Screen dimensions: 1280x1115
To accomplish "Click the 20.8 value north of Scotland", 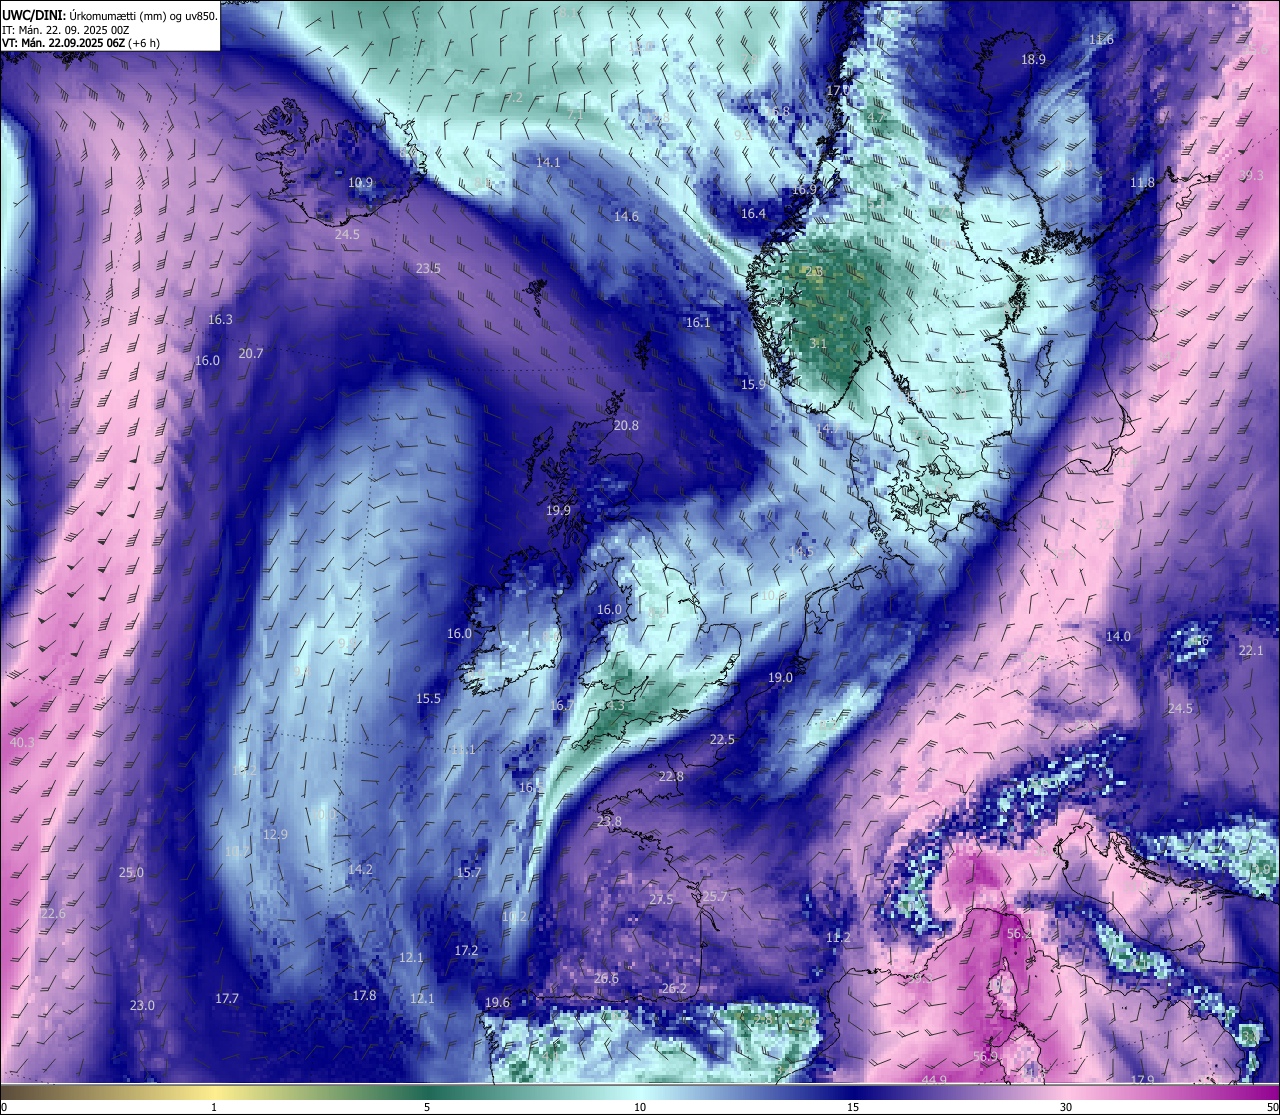I will pos(626,425).
